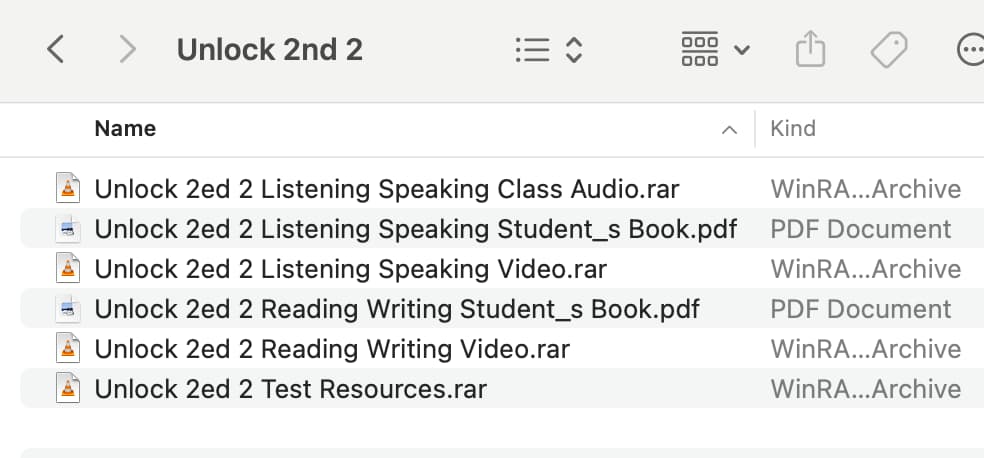Open the Group By grid icon
Image resolution: width=984 pixels, height=458 pixels.
[x=700, y=49]
